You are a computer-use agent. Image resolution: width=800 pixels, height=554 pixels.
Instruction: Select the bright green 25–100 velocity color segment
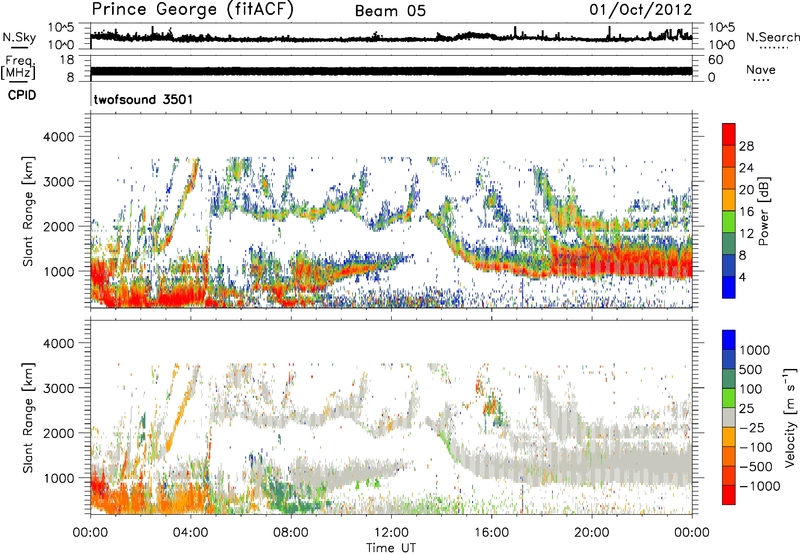(x=729, y=398)
